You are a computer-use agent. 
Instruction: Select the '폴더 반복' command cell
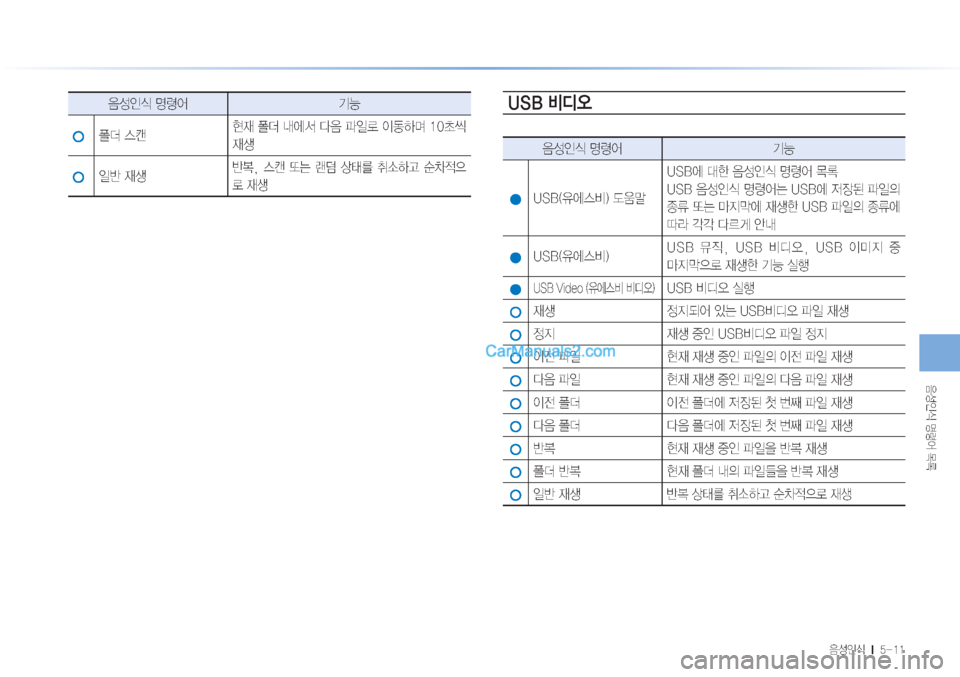pos(557,471)
